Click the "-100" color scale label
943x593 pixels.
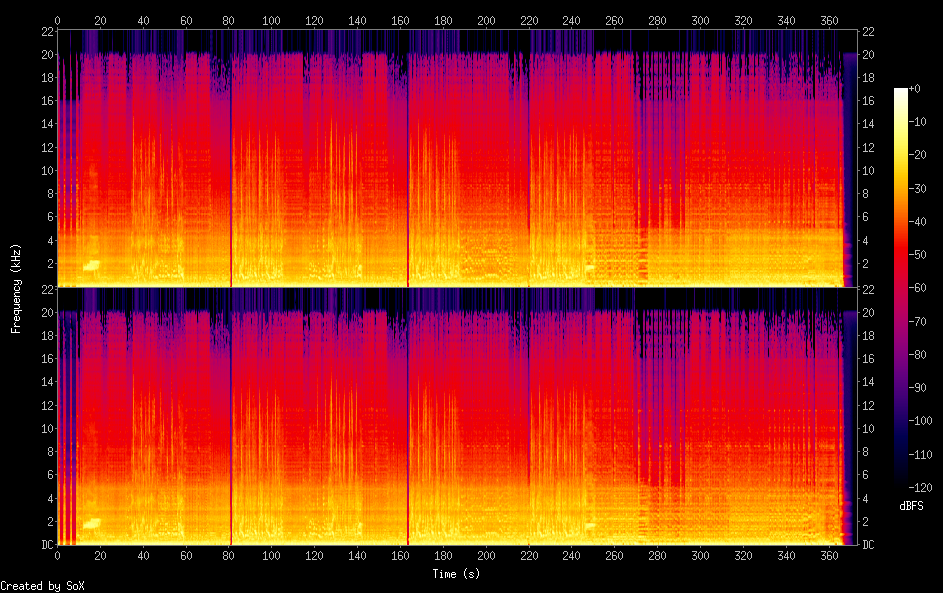(920, 420)
